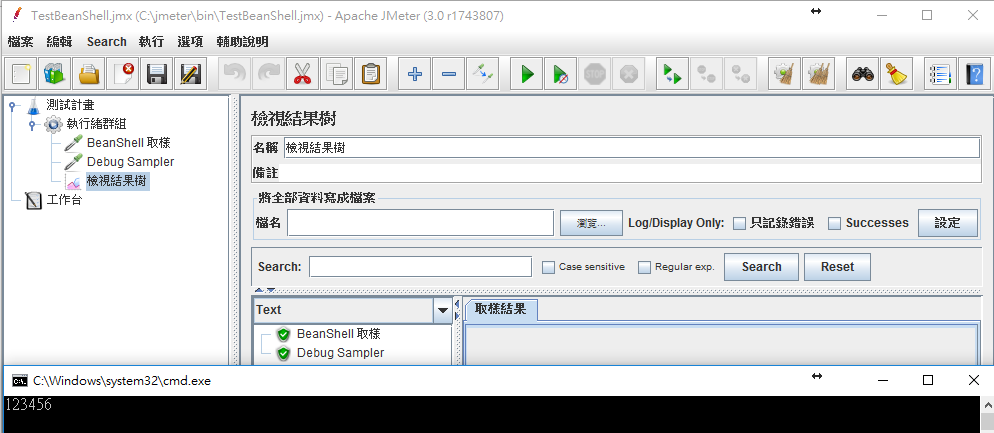The width and height of the screenshot is (994, 433).
Task: Toggle selected element enabled state icon
Action: (x=483, y=74)
